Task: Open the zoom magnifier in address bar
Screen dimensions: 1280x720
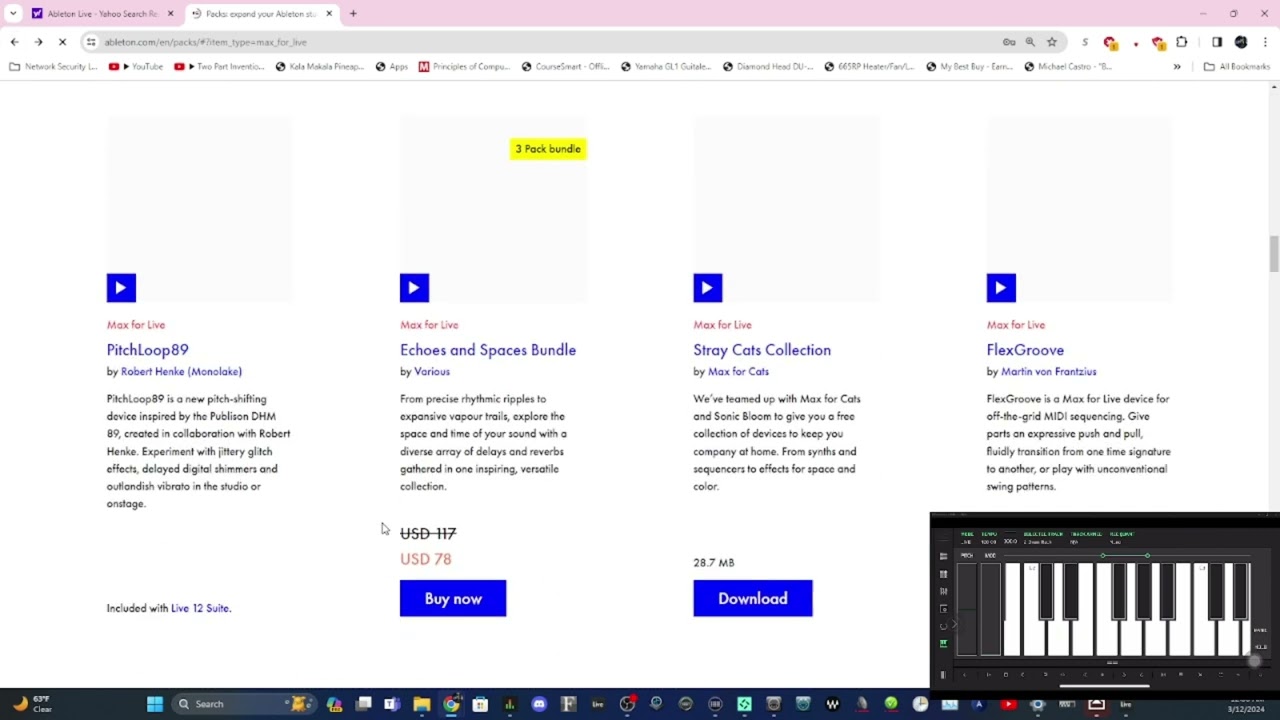Action: pyautogui.click(x=1030, y=42)
